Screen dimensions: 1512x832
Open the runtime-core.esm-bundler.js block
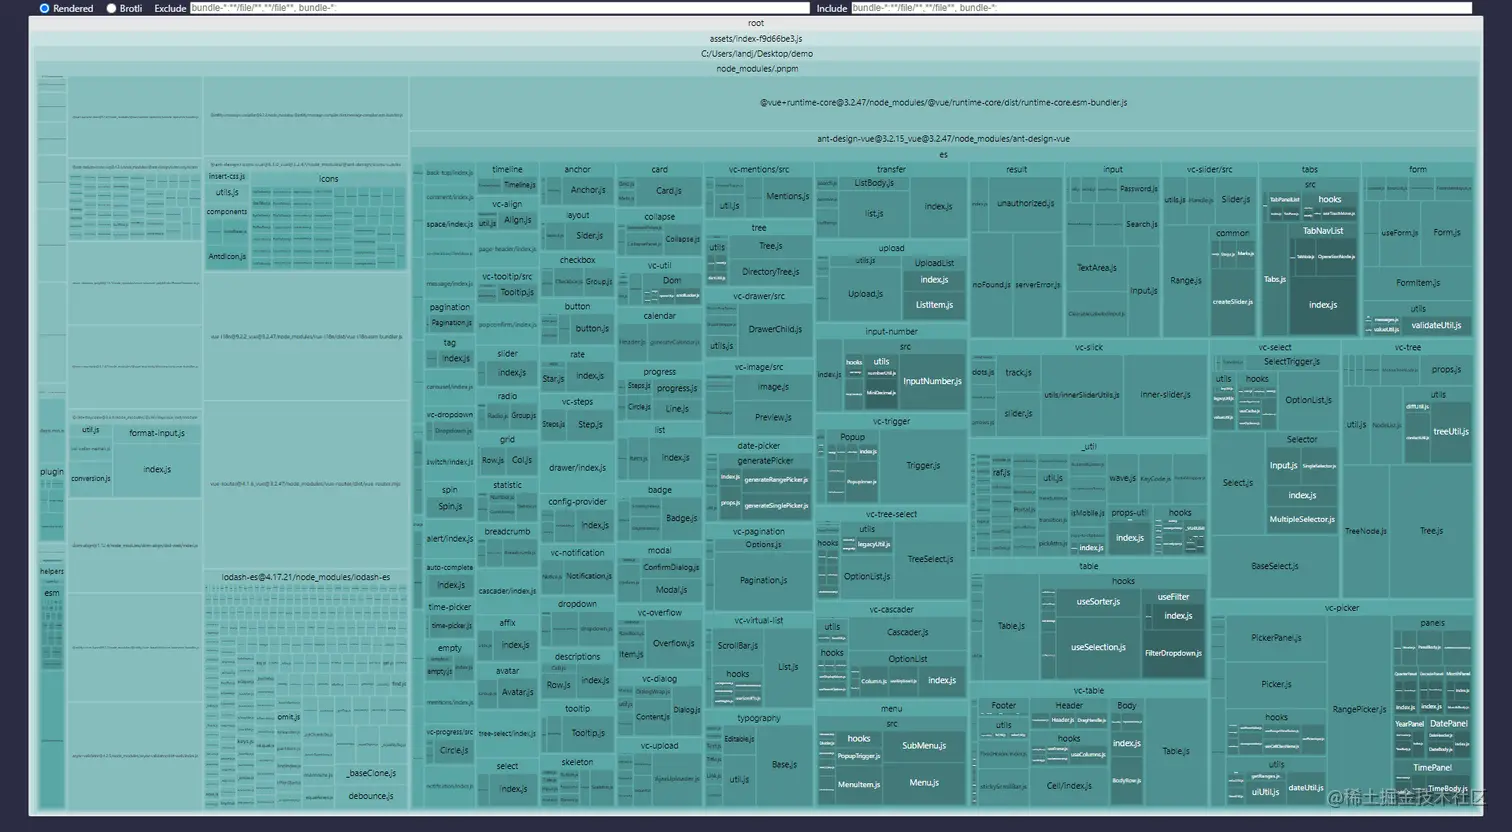(x=943, y=103)
